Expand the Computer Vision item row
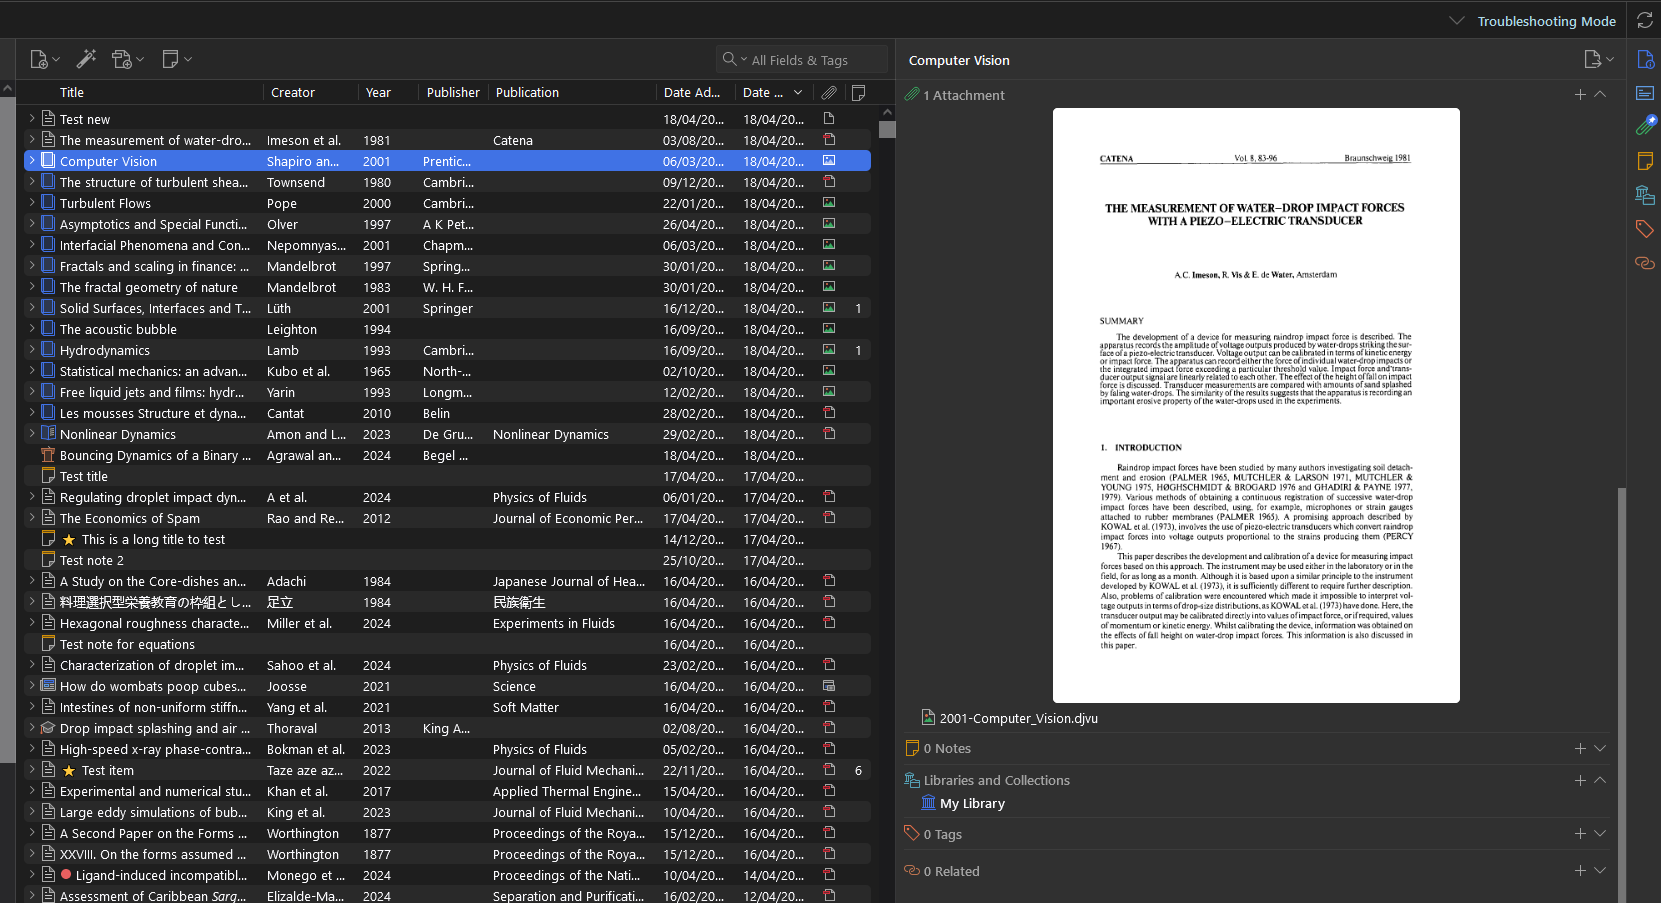 click(x=32, y=161)
